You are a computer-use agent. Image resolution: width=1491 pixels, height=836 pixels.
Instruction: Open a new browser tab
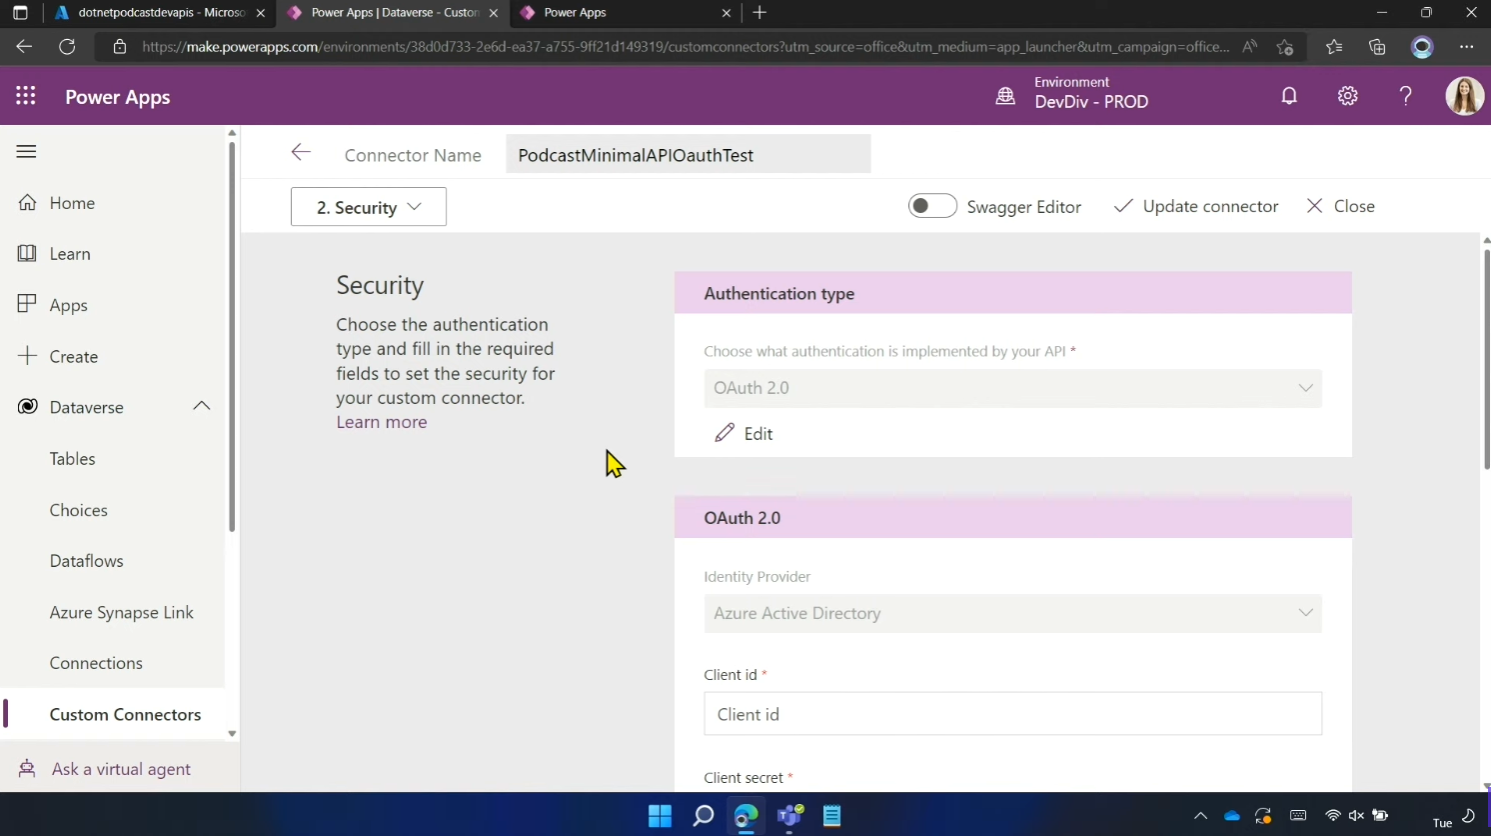760,12
